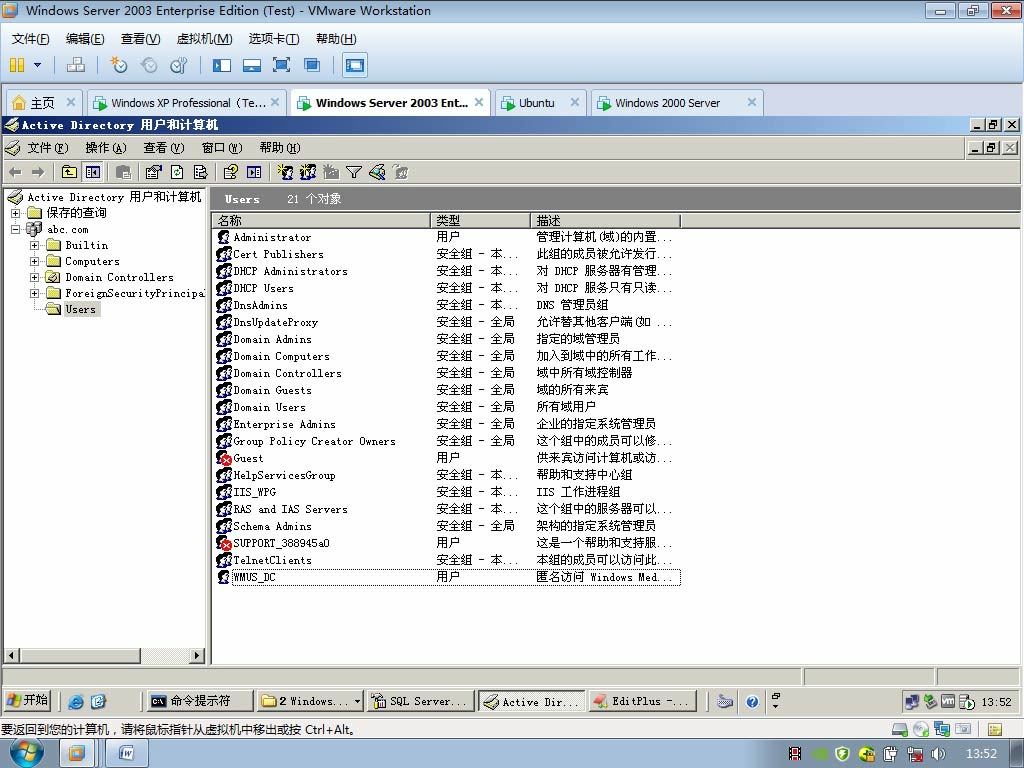Expand the 保存的查询 tree node

[x=16, y=213]
